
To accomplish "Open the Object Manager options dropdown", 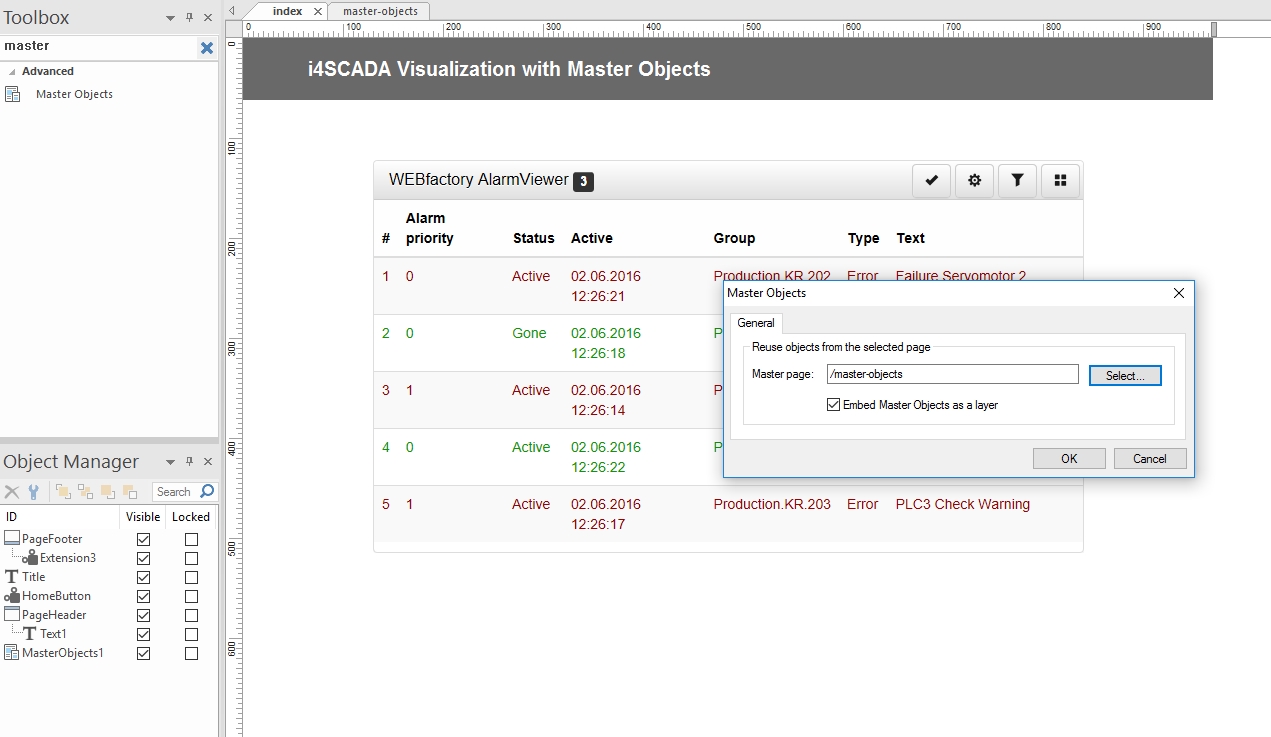I will coord(170,462).
